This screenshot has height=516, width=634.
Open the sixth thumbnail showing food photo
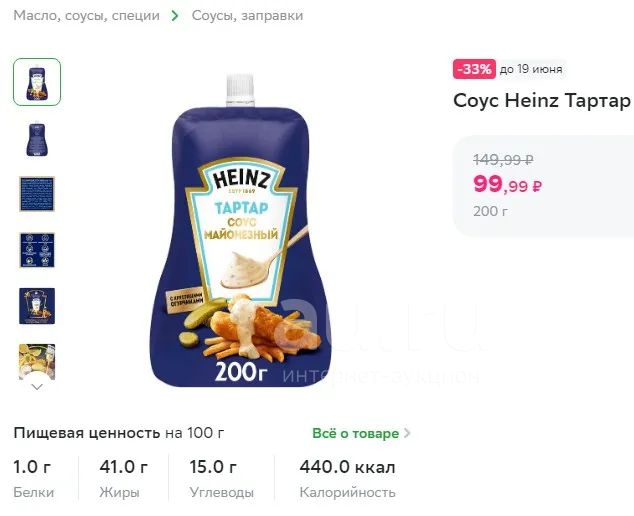click(37, 360)
